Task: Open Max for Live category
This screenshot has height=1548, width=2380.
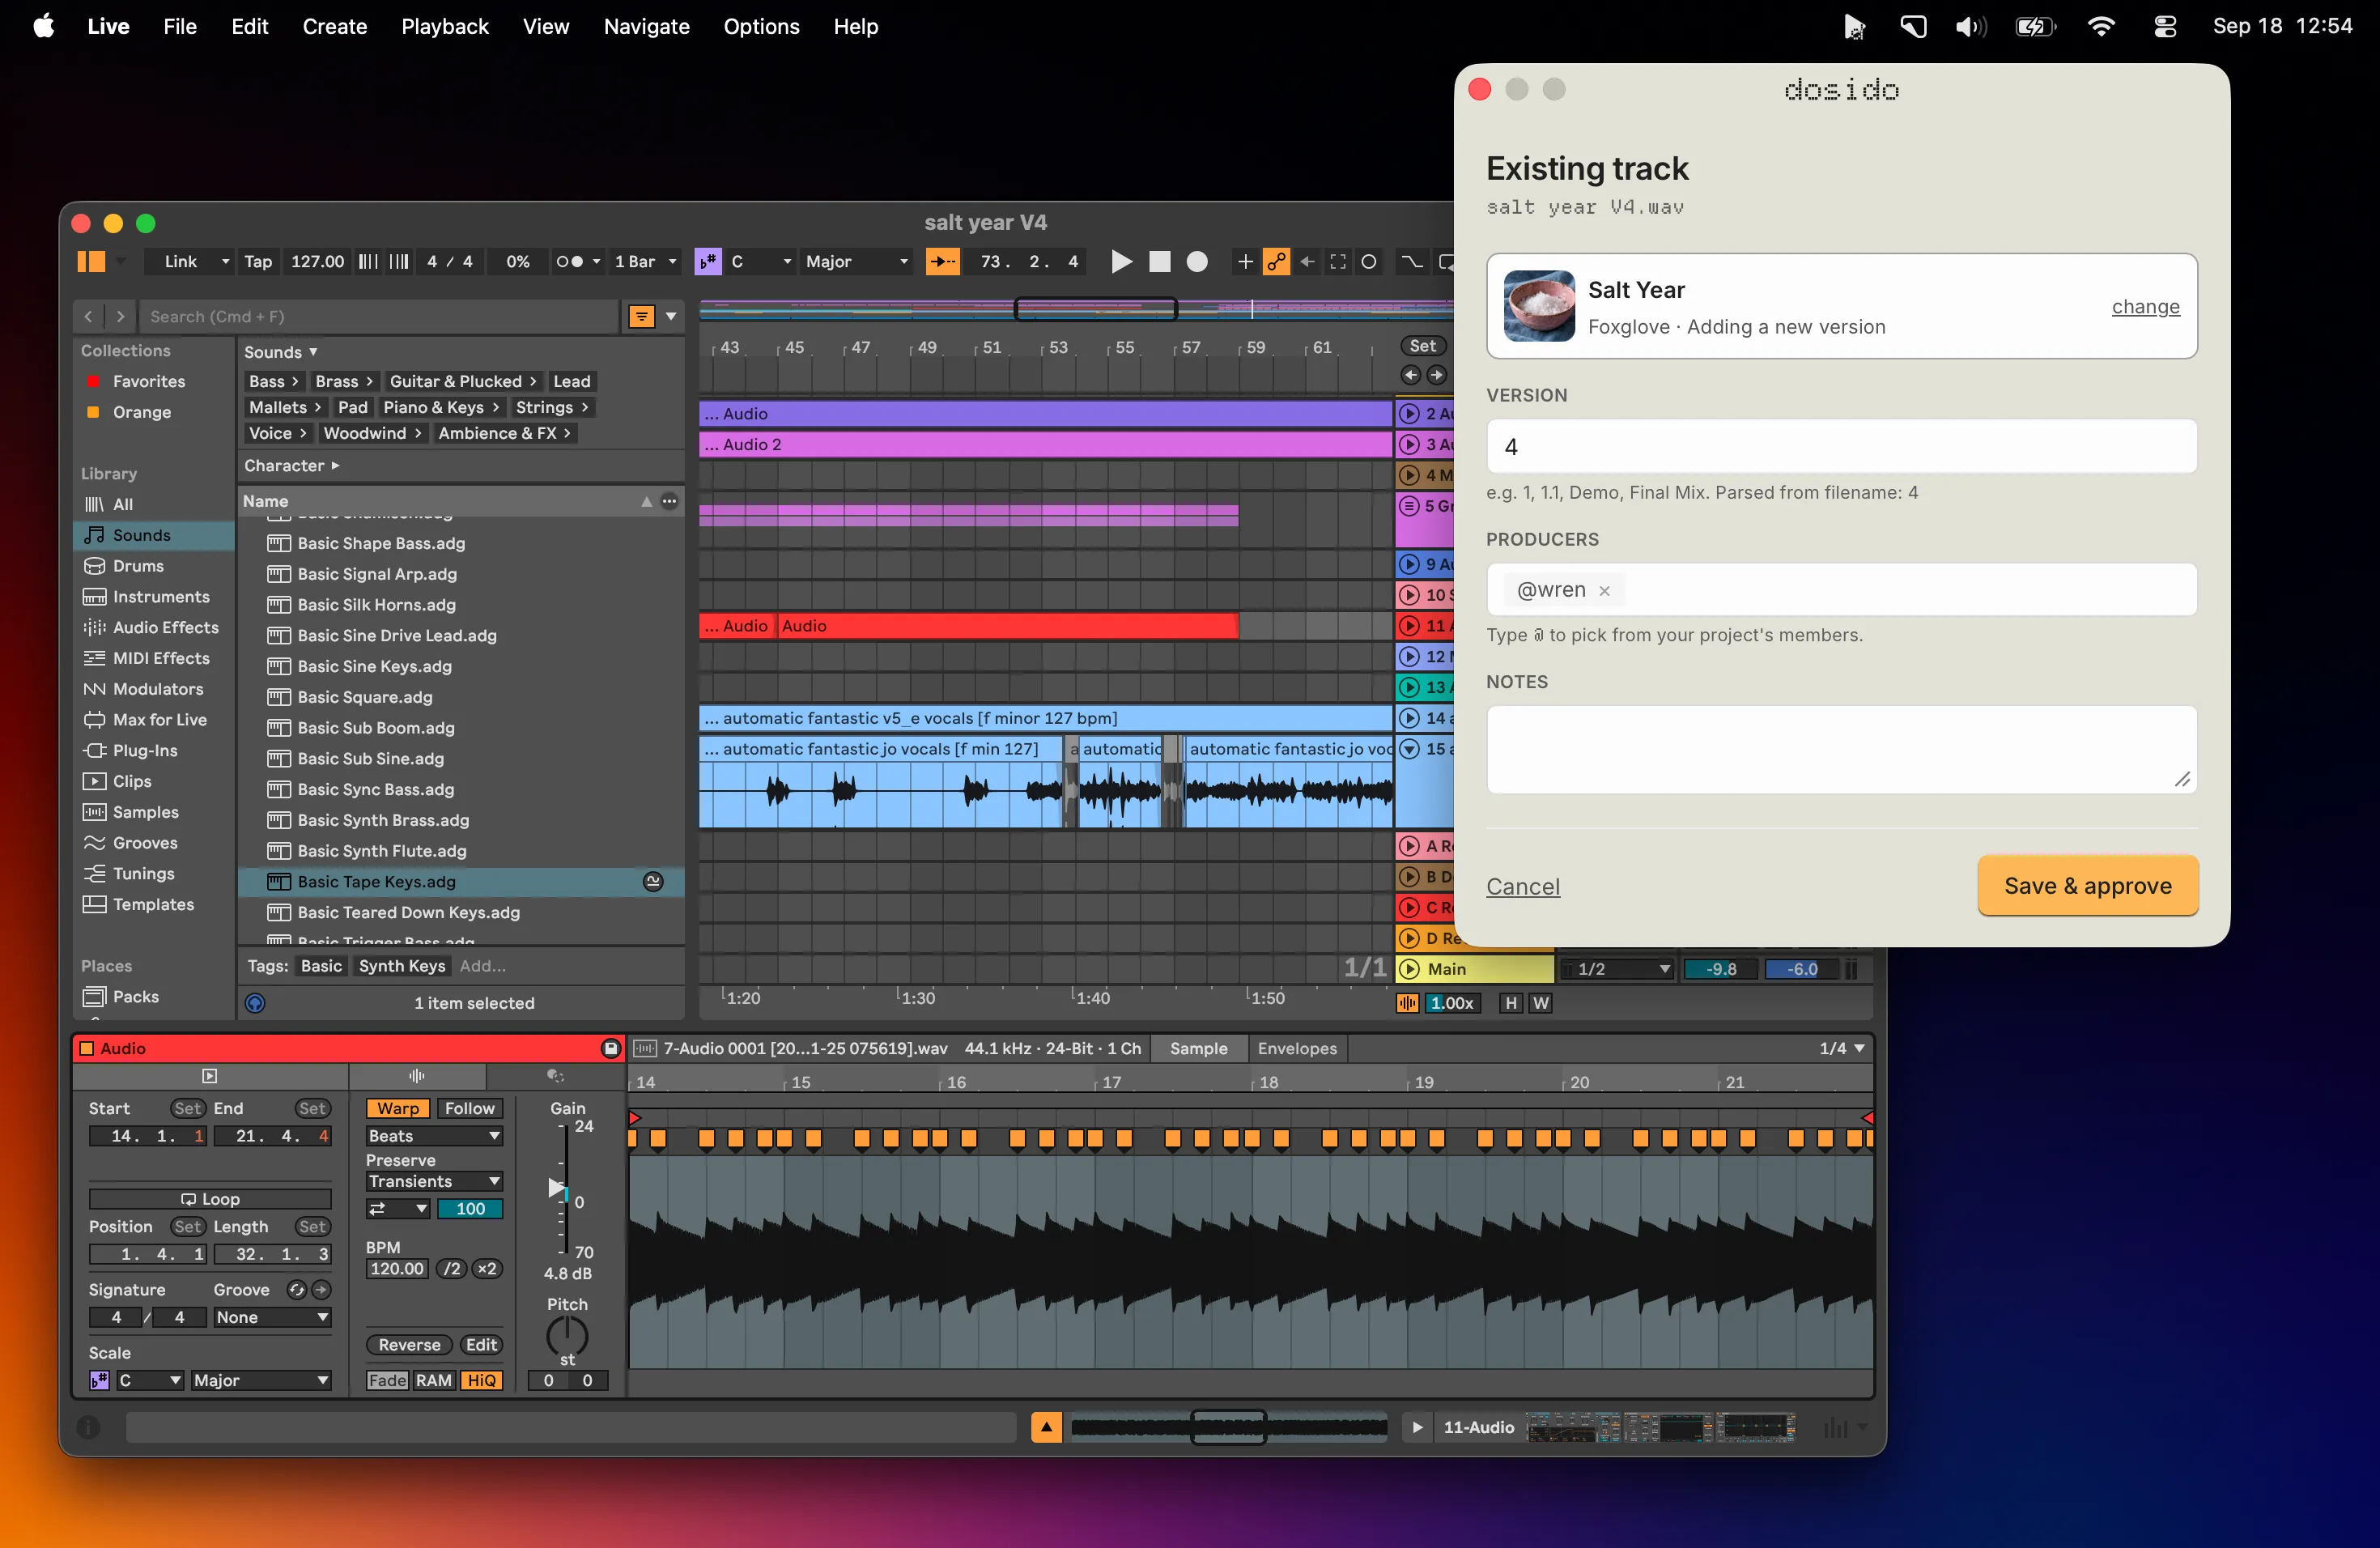Action: point(160,720)
